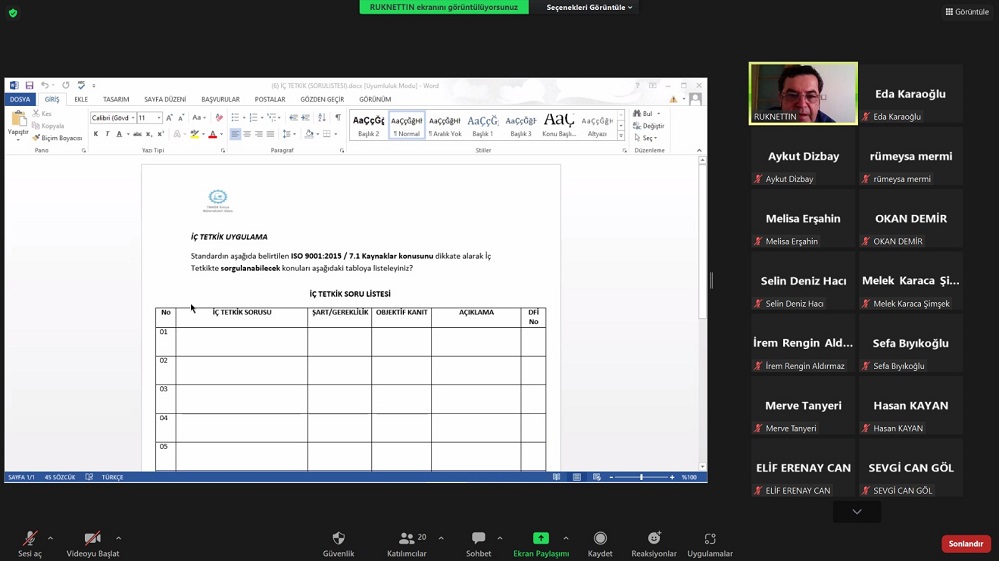Unmute microphone with Sesi aç
The height and width of the screenshot is (561, 999).
coord(30,539)
